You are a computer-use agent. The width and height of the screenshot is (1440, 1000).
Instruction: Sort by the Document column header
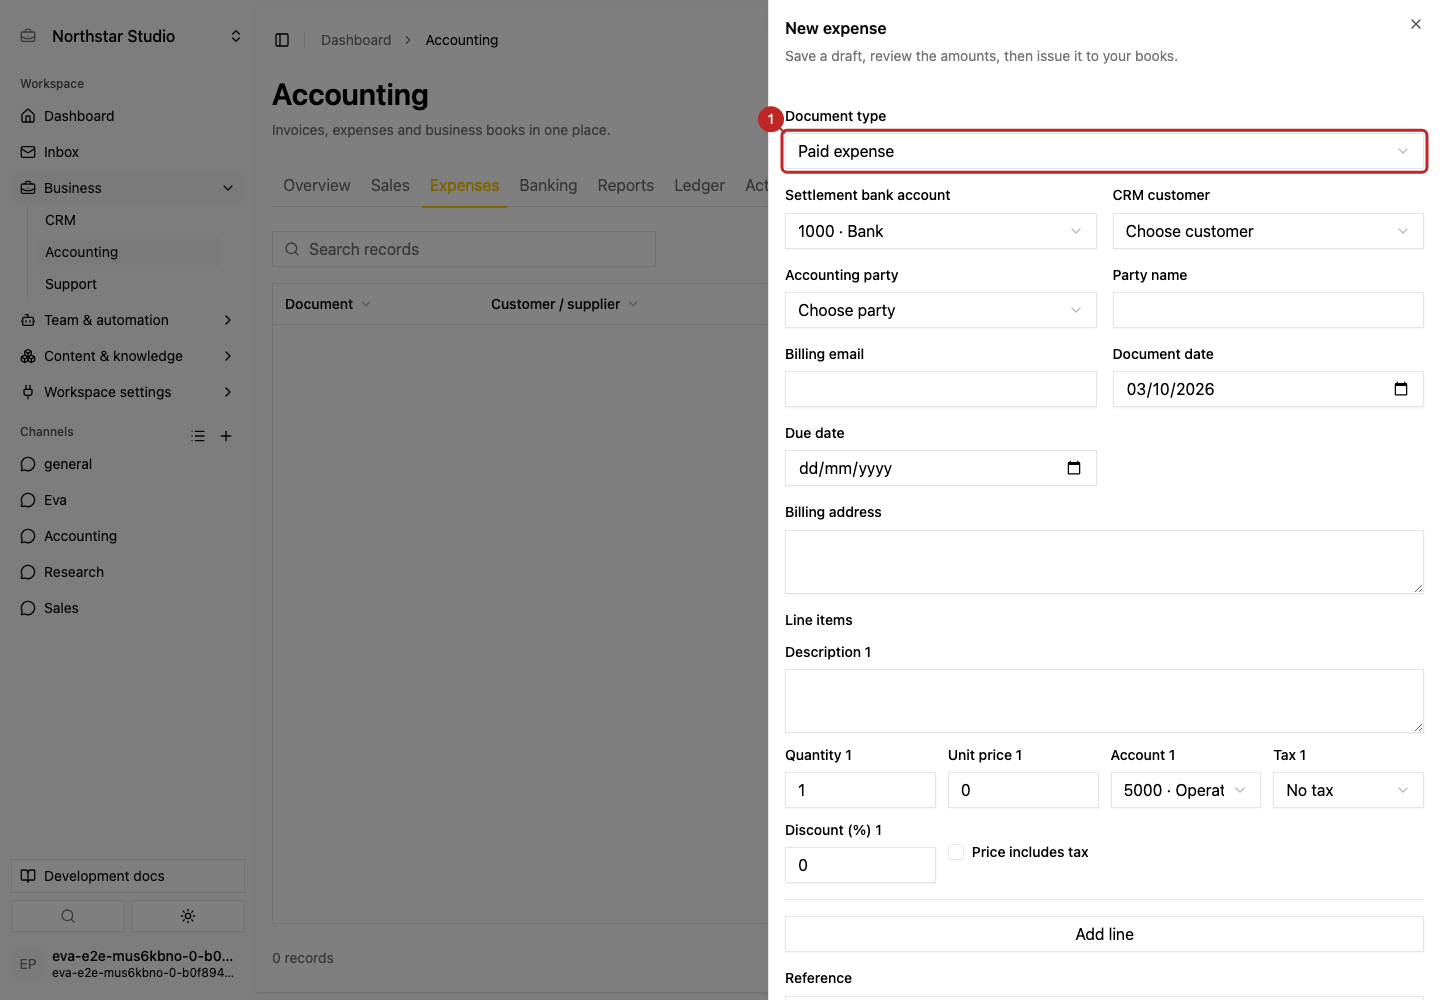(328, 304)
